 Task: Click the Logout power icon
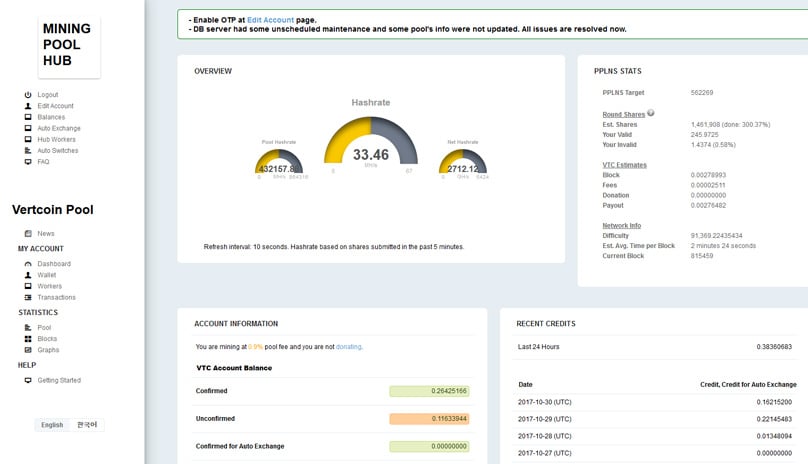coord(28,95)
